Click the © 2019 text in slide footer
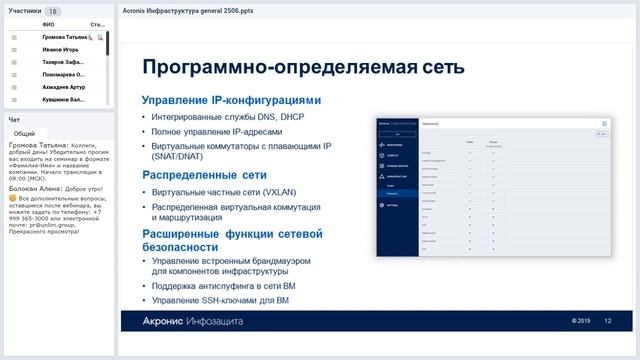 coord(581,321)
